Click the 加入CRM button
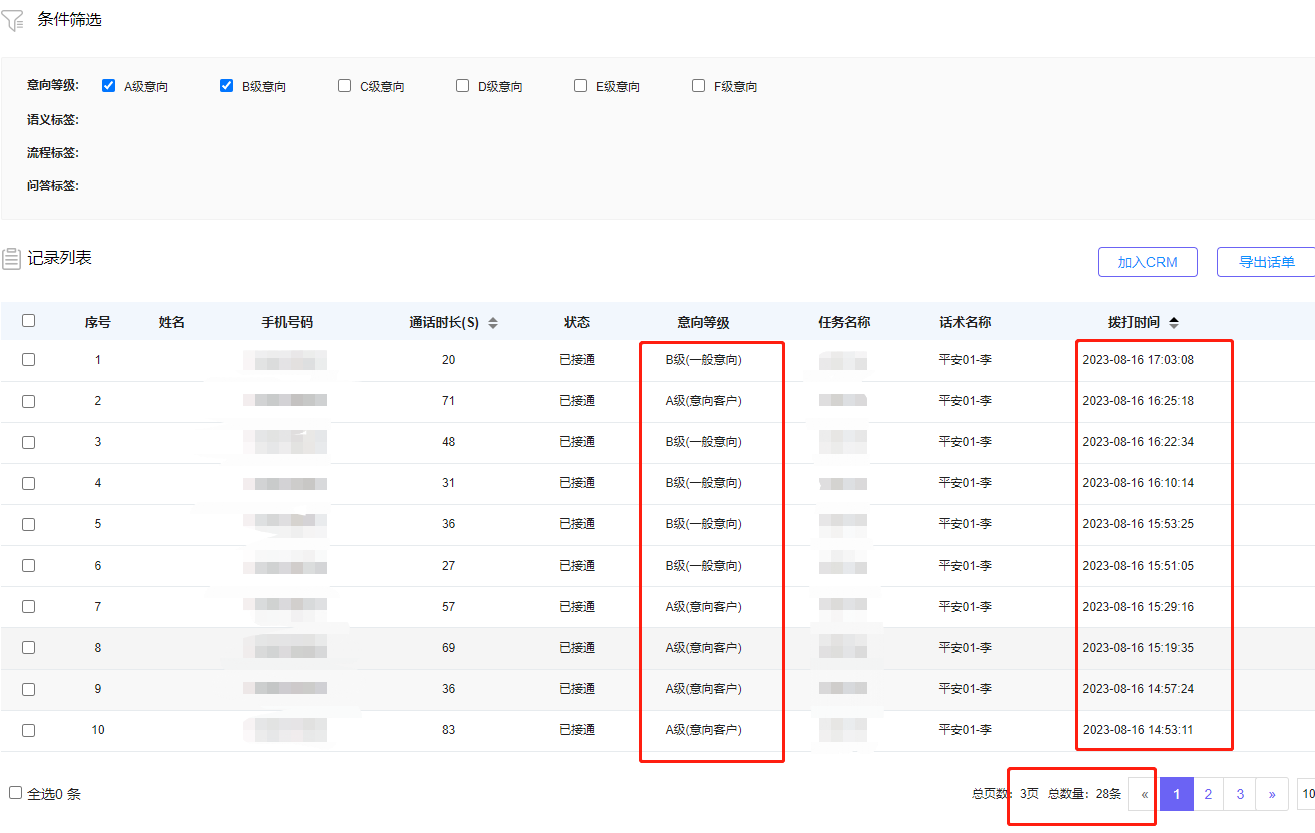 [x=1147, y=262]
